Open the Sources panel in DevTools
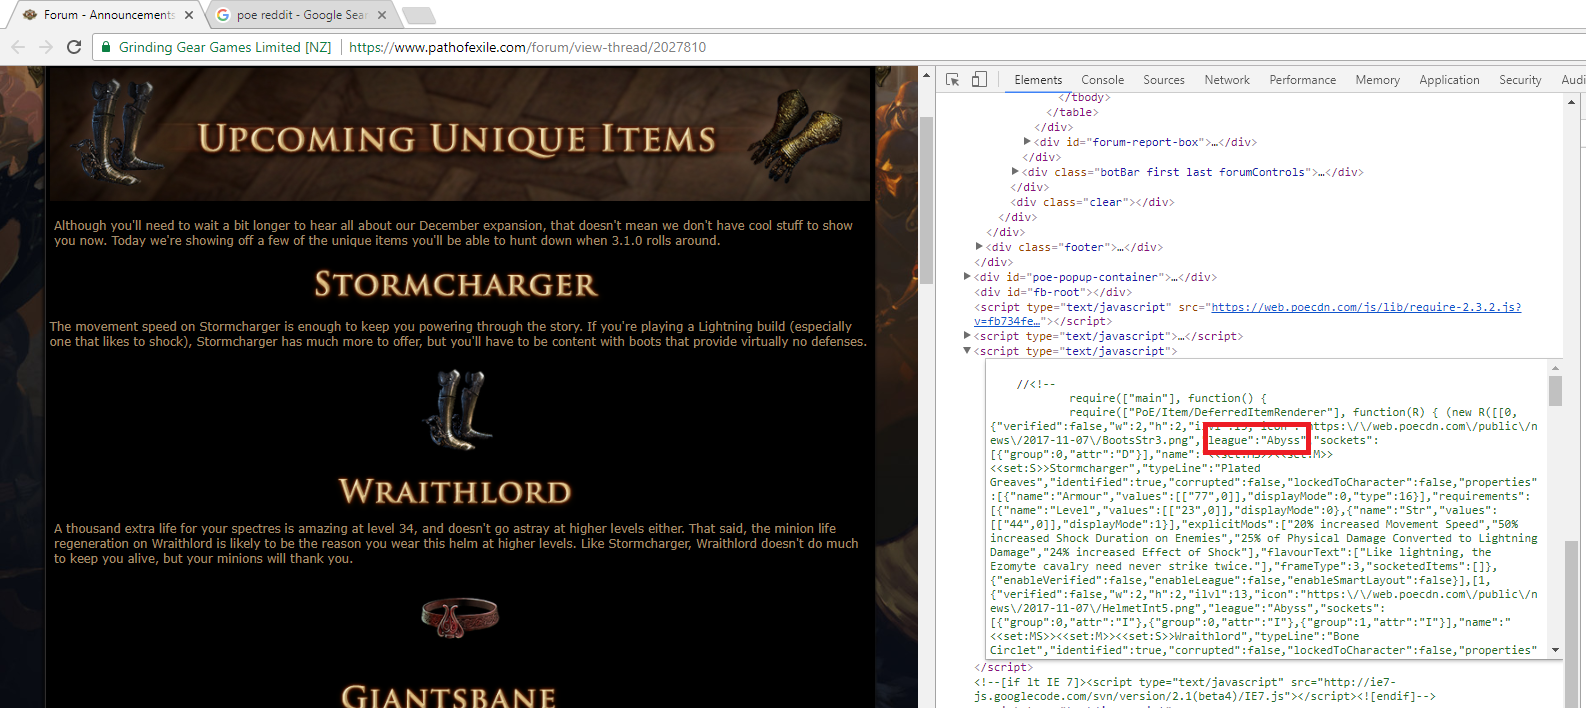 tap(1164, 80)
